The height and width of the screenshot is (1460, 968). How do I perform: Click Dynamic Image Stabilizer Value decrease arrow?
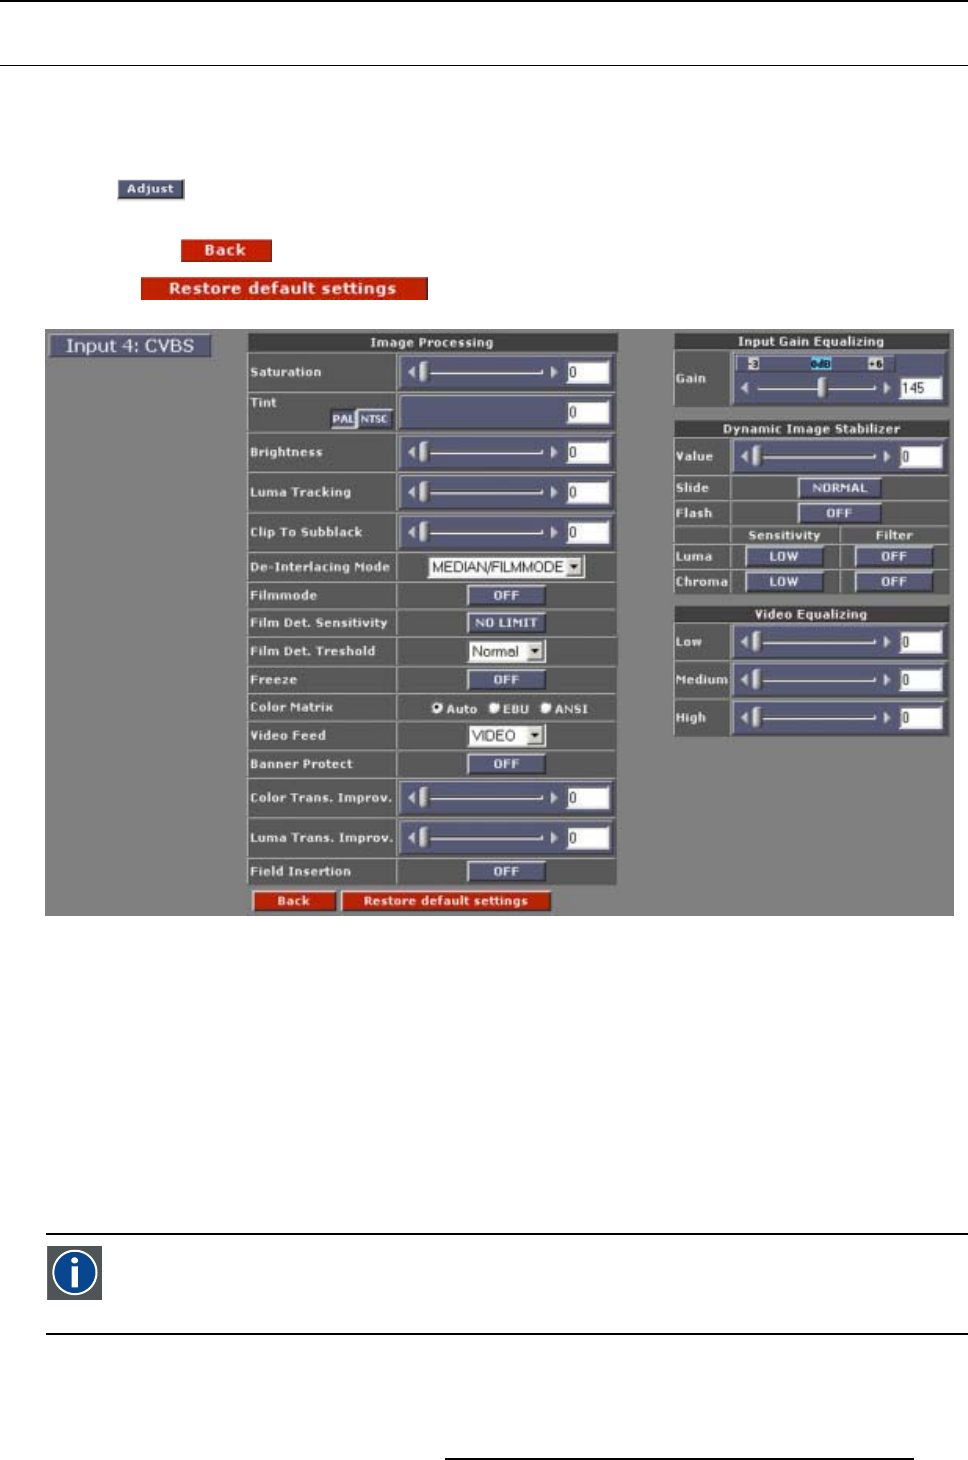pyautogui.click(x=744, y=456)
